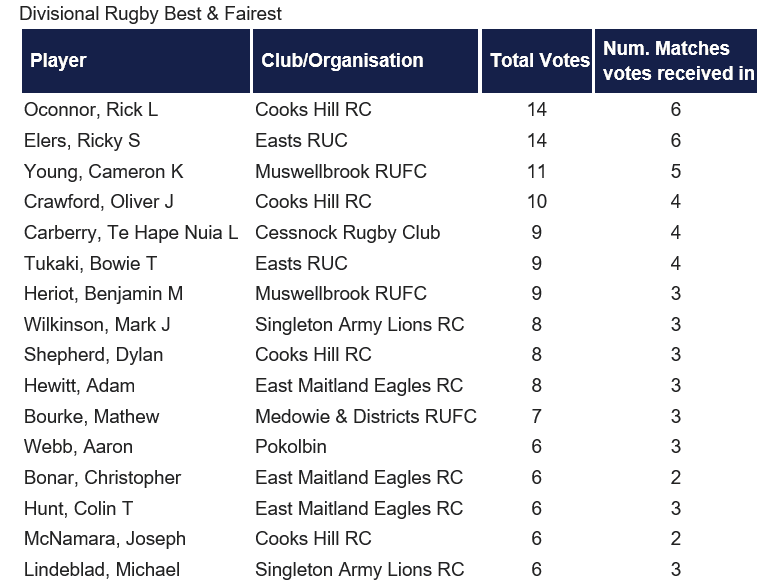Select Shepherd, Dylan player name
769x587 pixels.
(x=93, y=355)
